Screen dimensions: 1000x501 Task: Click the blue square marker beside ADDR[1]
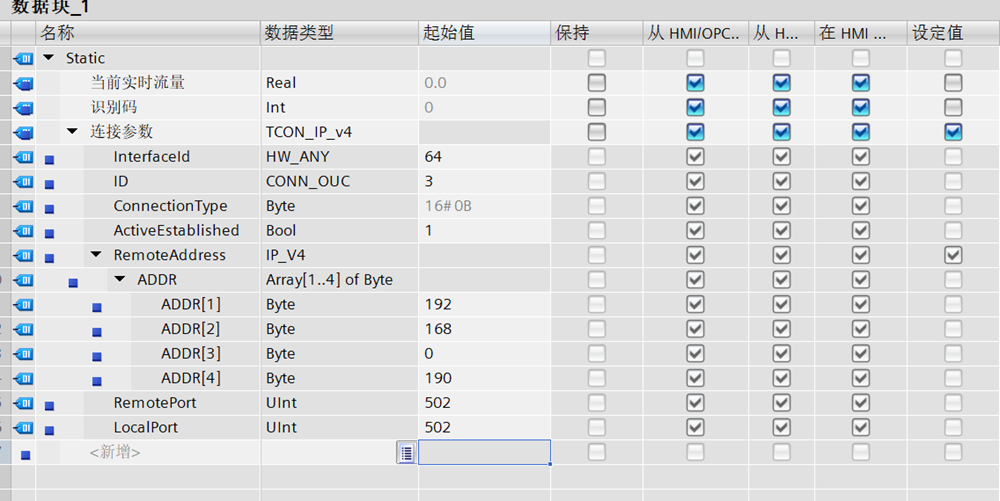coord(97,306)
